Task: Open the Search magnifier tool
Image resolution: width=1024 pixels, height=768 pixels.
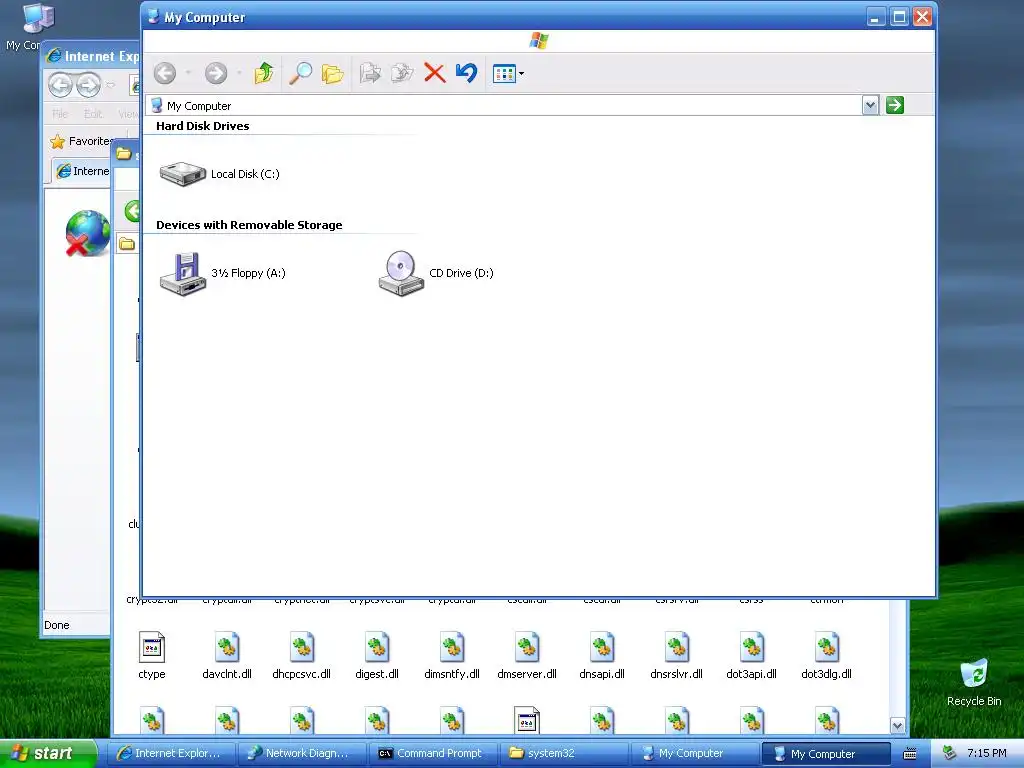Action: (x=300, y=73)
